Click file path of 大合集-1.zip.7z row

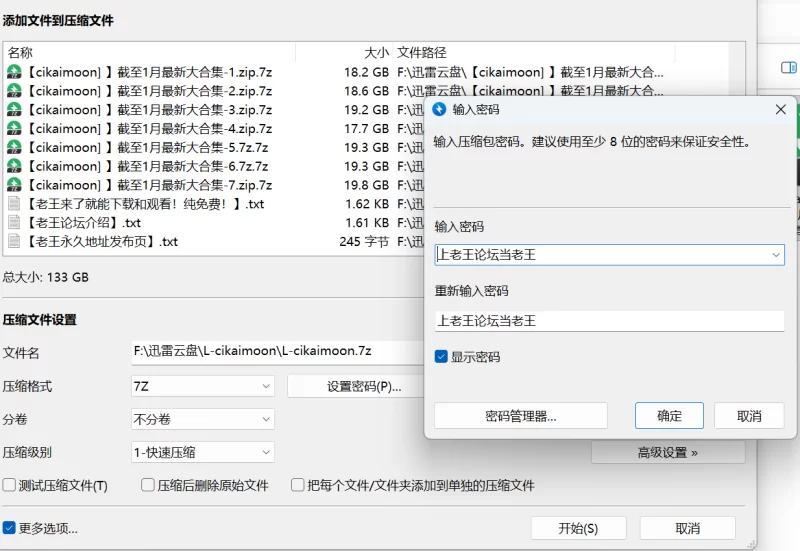point(531,72)
